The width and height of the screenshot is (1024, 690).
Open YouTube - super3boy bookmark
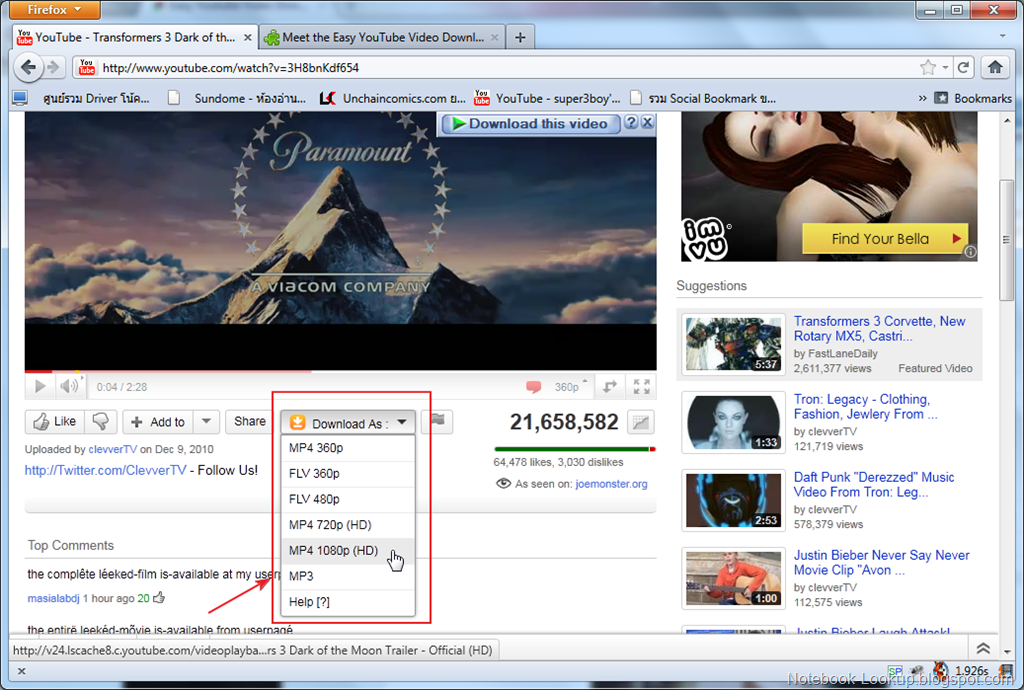547,98
